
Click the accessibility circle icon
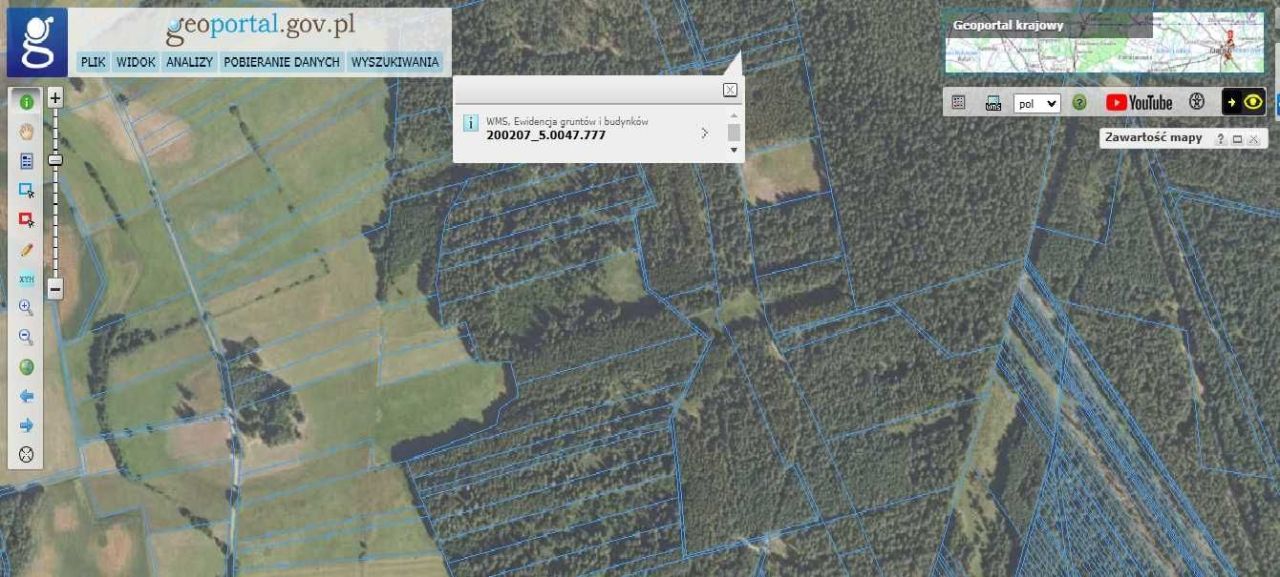pyautogui.click(x=1196, y=102)
